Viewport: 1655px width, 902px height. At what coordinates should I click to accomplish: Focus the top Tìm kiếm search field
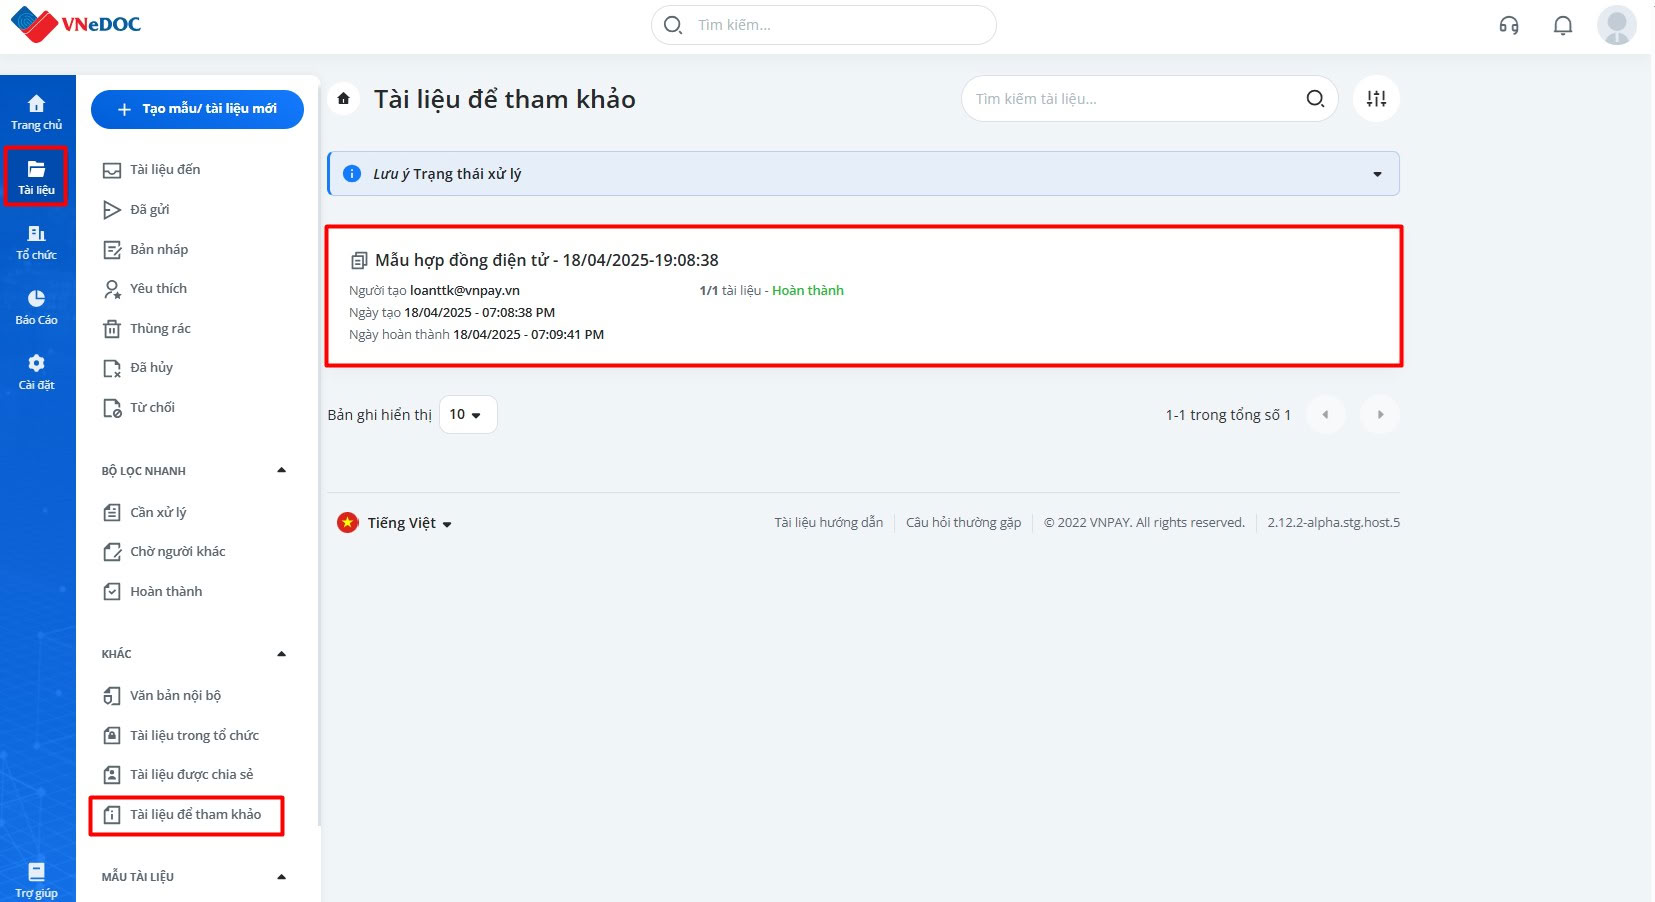[x=824, y=25]
